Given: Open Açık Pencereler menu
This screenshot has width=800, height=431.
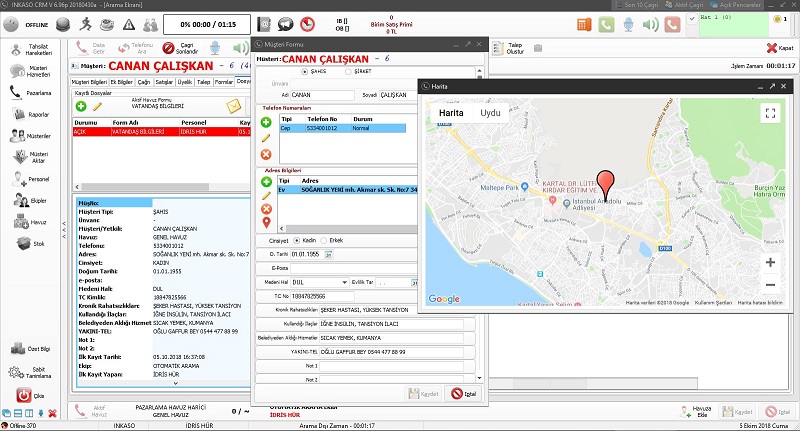Looking at the screenshot, I should pos(735,5).
